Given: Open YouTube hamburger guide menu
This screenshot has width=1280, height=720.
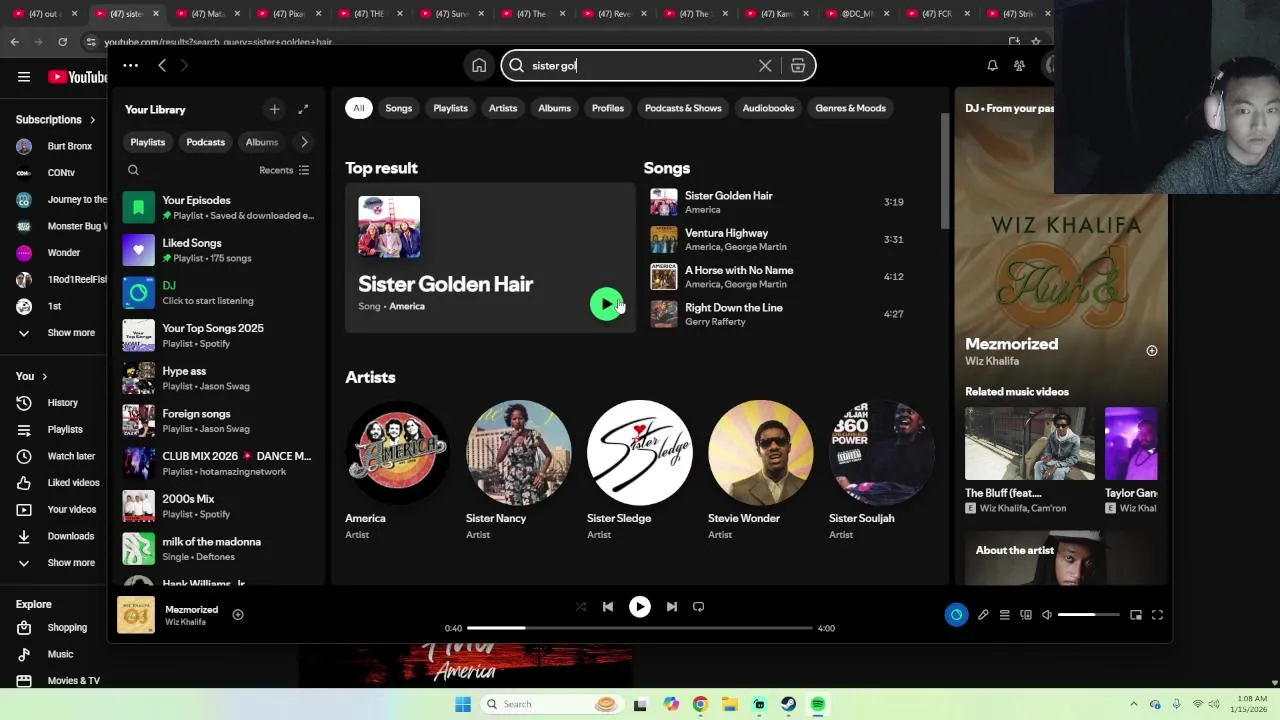Looking at the screenshot, I should tap(24, 77).
